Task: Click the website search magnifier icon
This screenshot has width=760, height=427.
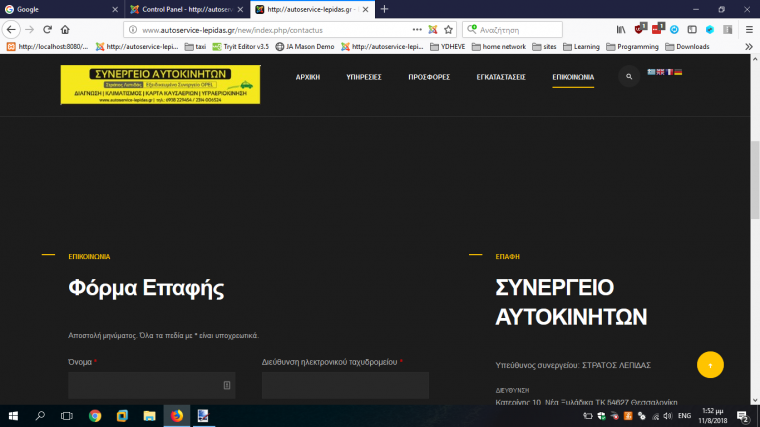Action: coord(629,76)
